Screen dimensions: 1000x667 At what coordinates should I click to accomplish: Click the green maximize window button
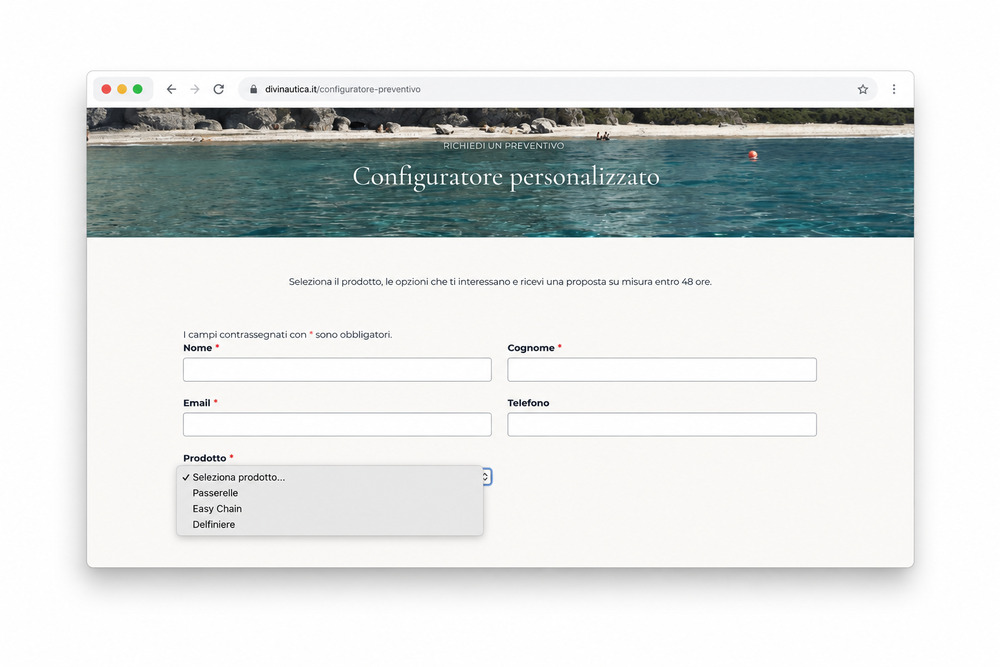(137, 89)
